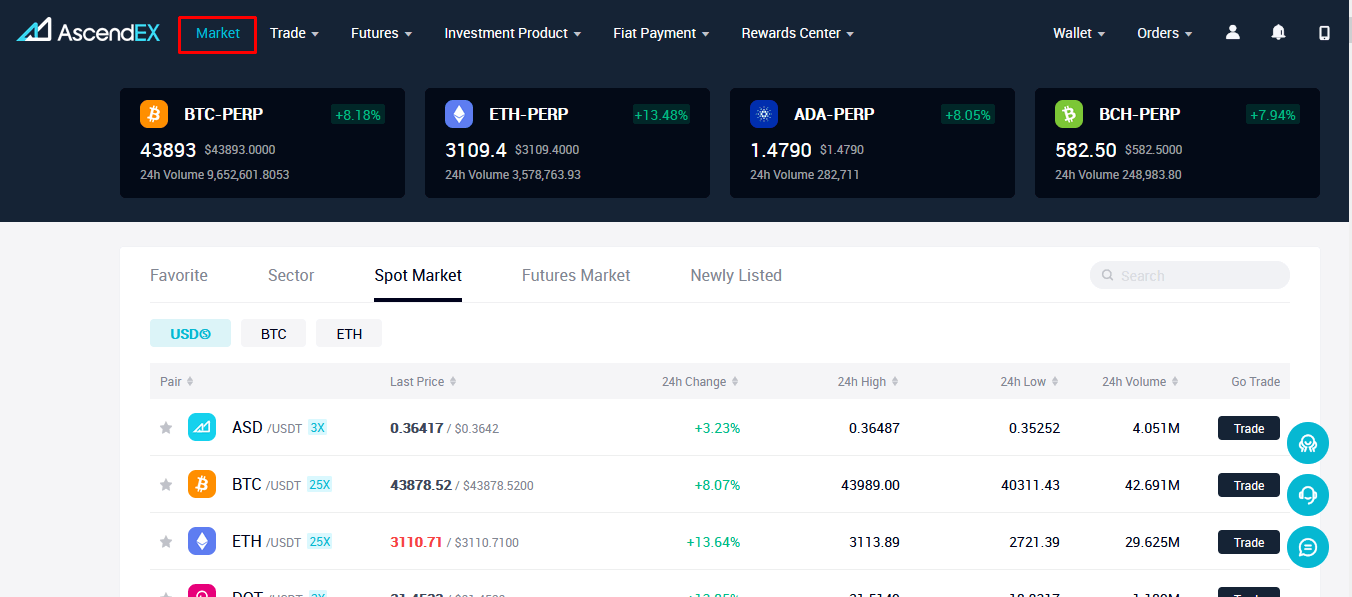Expand the Investment Product dropdown
This screenshot has height=597, width=1352.
[x=512, y=33]
